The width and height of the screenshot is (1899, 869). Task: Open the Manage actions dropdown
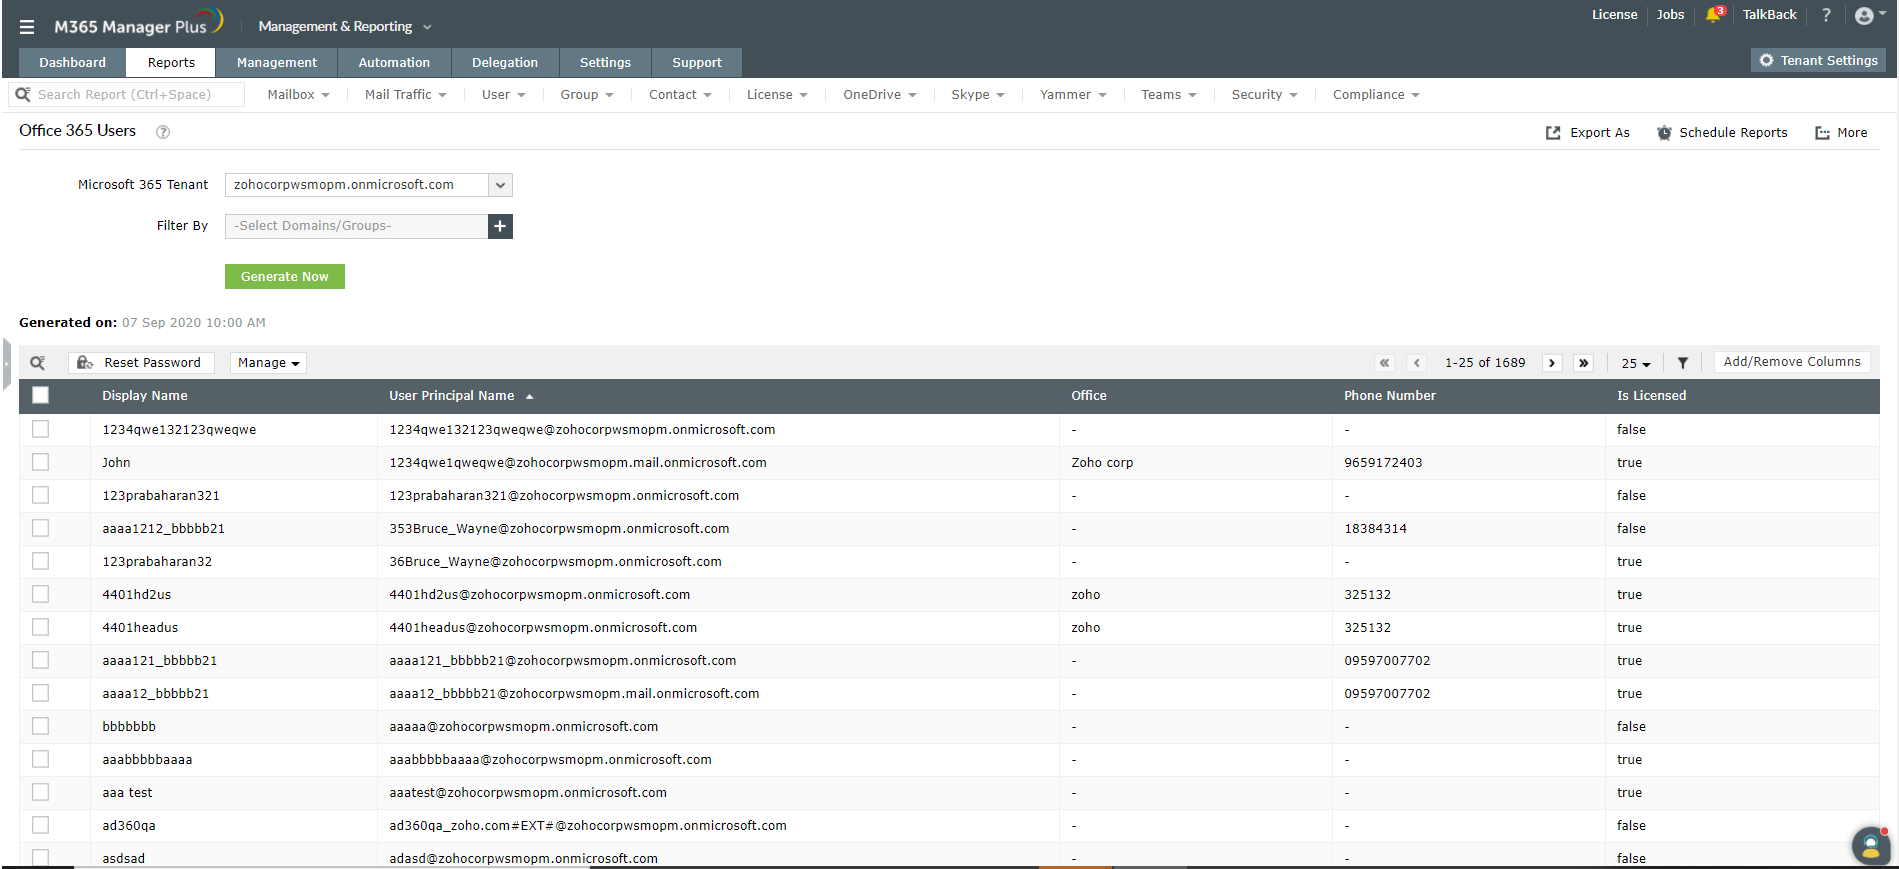coord(268,363)
